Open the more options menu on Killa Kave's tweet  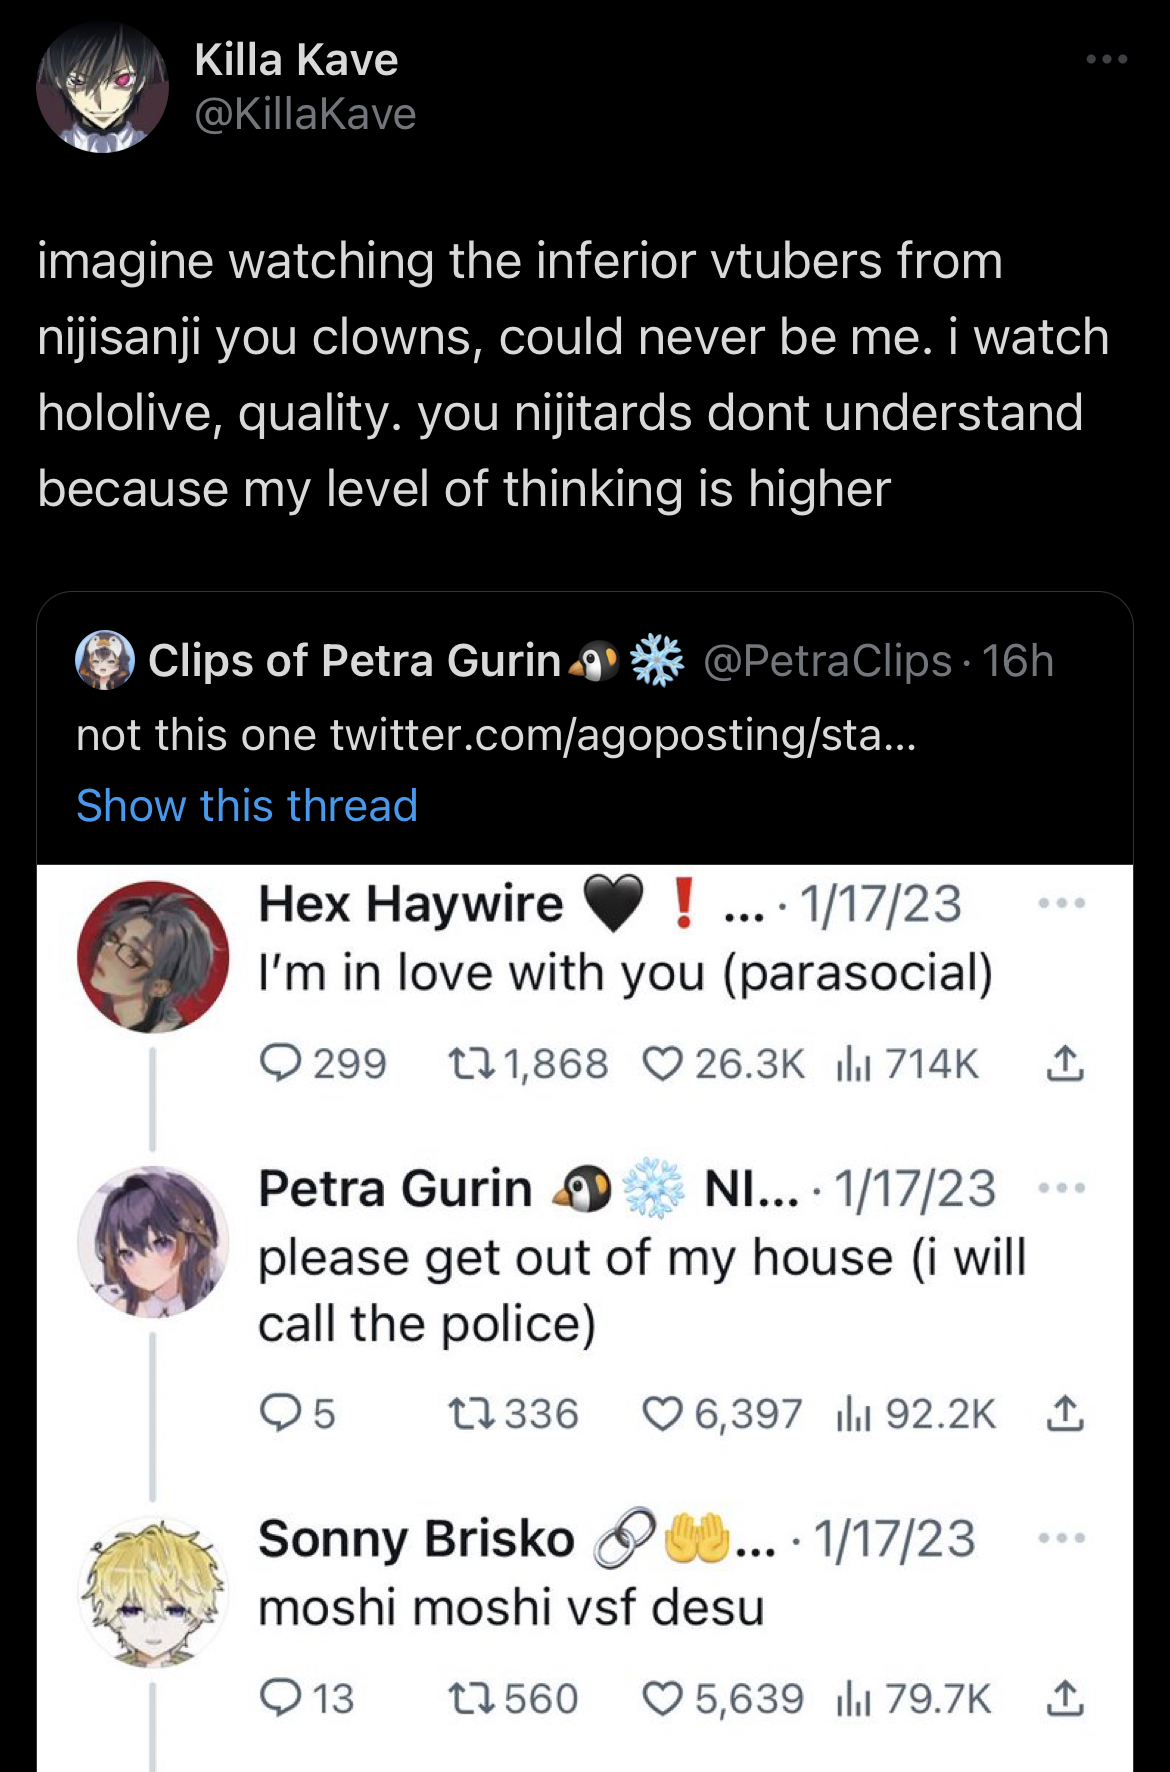click(x=1107, y=60)
